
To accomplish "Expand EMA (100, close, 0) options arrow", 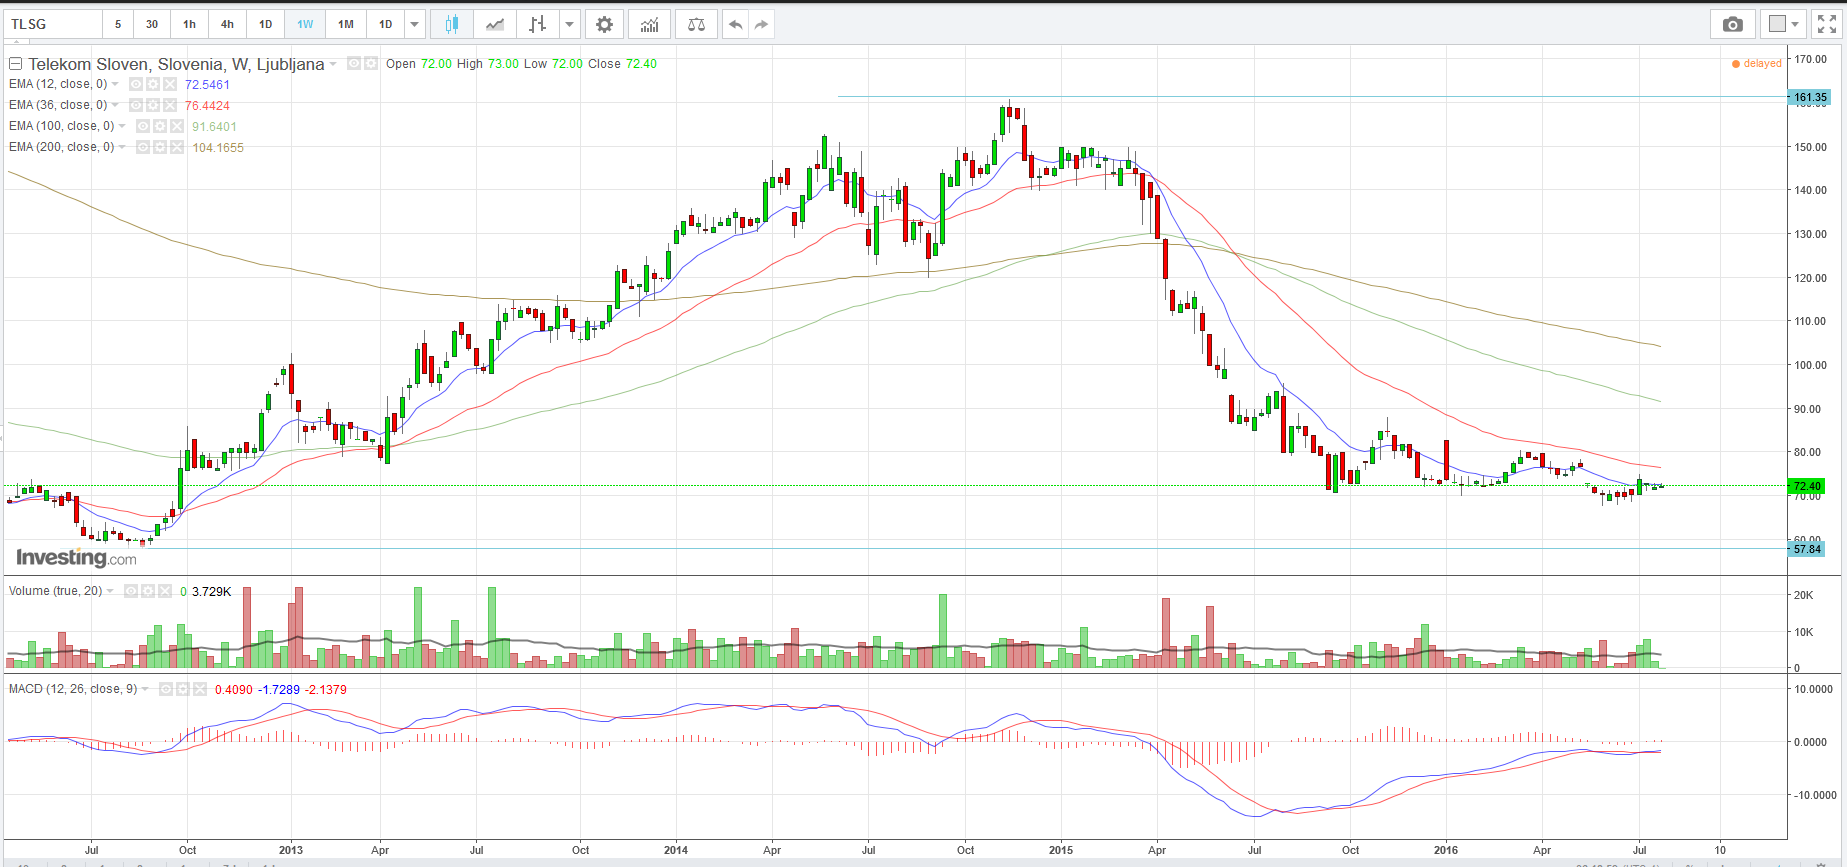I will point(122,126).
